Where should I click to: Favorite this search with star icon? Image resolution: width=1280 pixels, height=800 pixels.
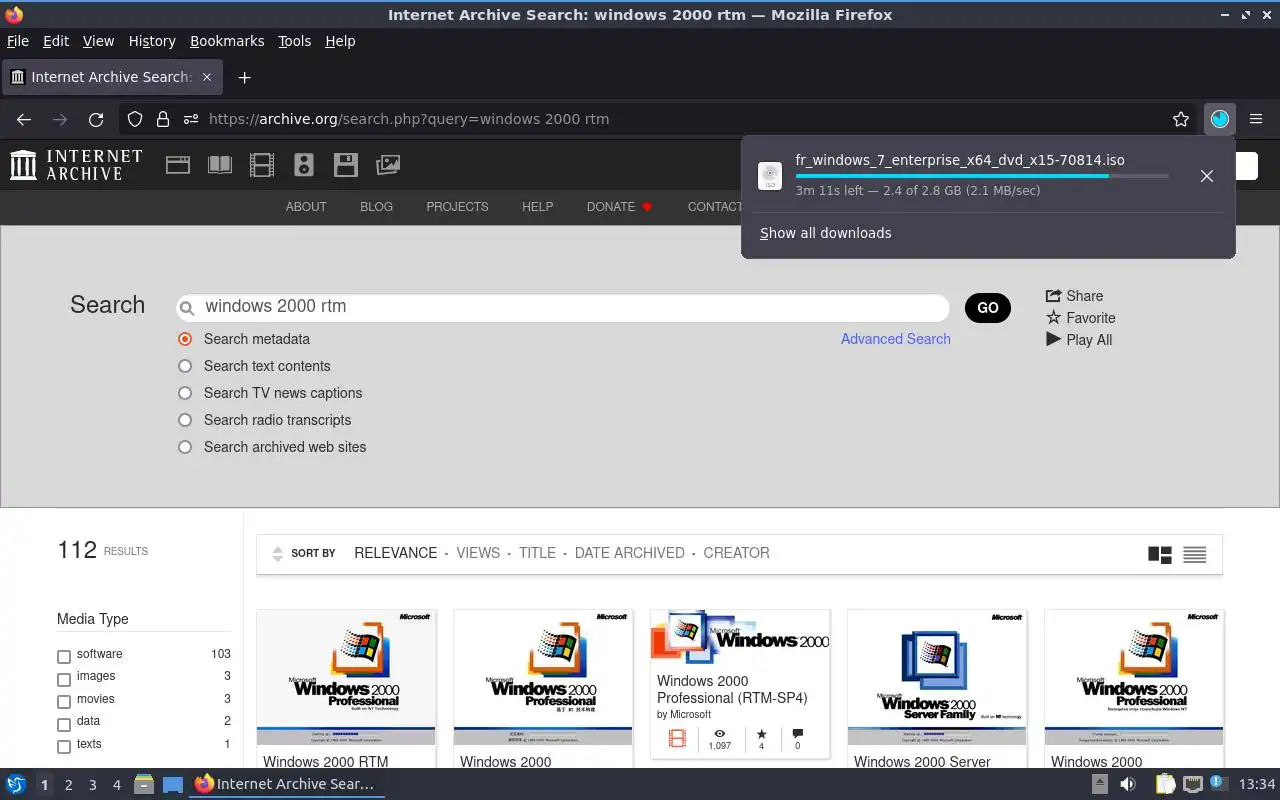(x=1080, y=318)
